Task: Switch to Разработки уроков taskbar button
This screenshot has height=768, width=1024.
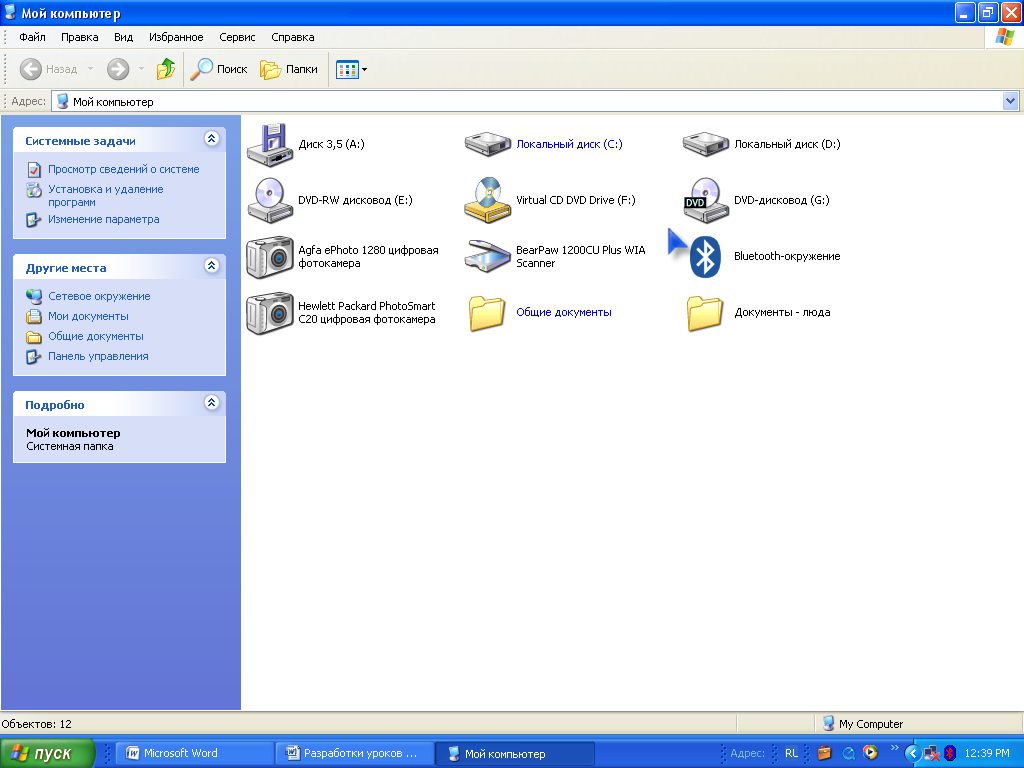Action: point(355,753)
